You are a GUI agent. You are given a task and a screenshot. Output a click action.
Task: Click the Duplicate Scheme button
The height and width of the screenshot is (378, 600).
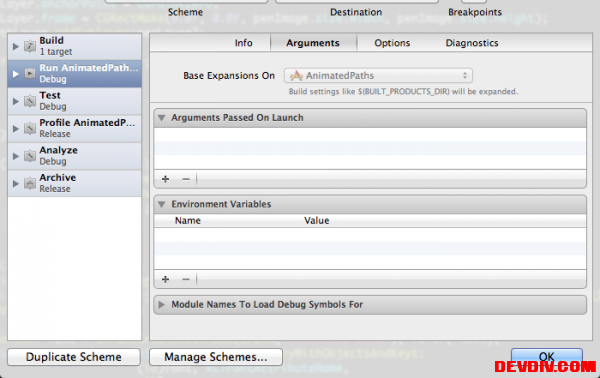pyautogui.click(x=74, y=357)
